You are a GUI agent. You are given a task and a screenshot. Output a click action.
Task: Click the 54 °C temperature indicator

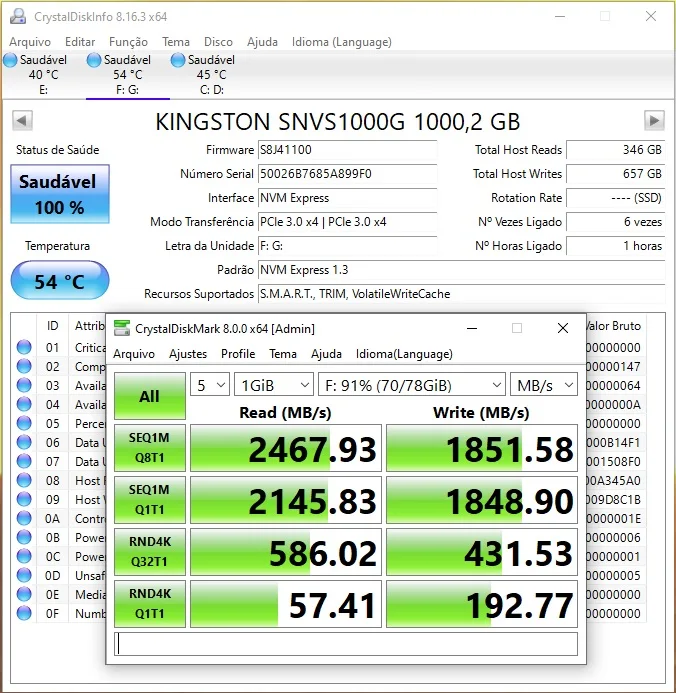[60, 280]
